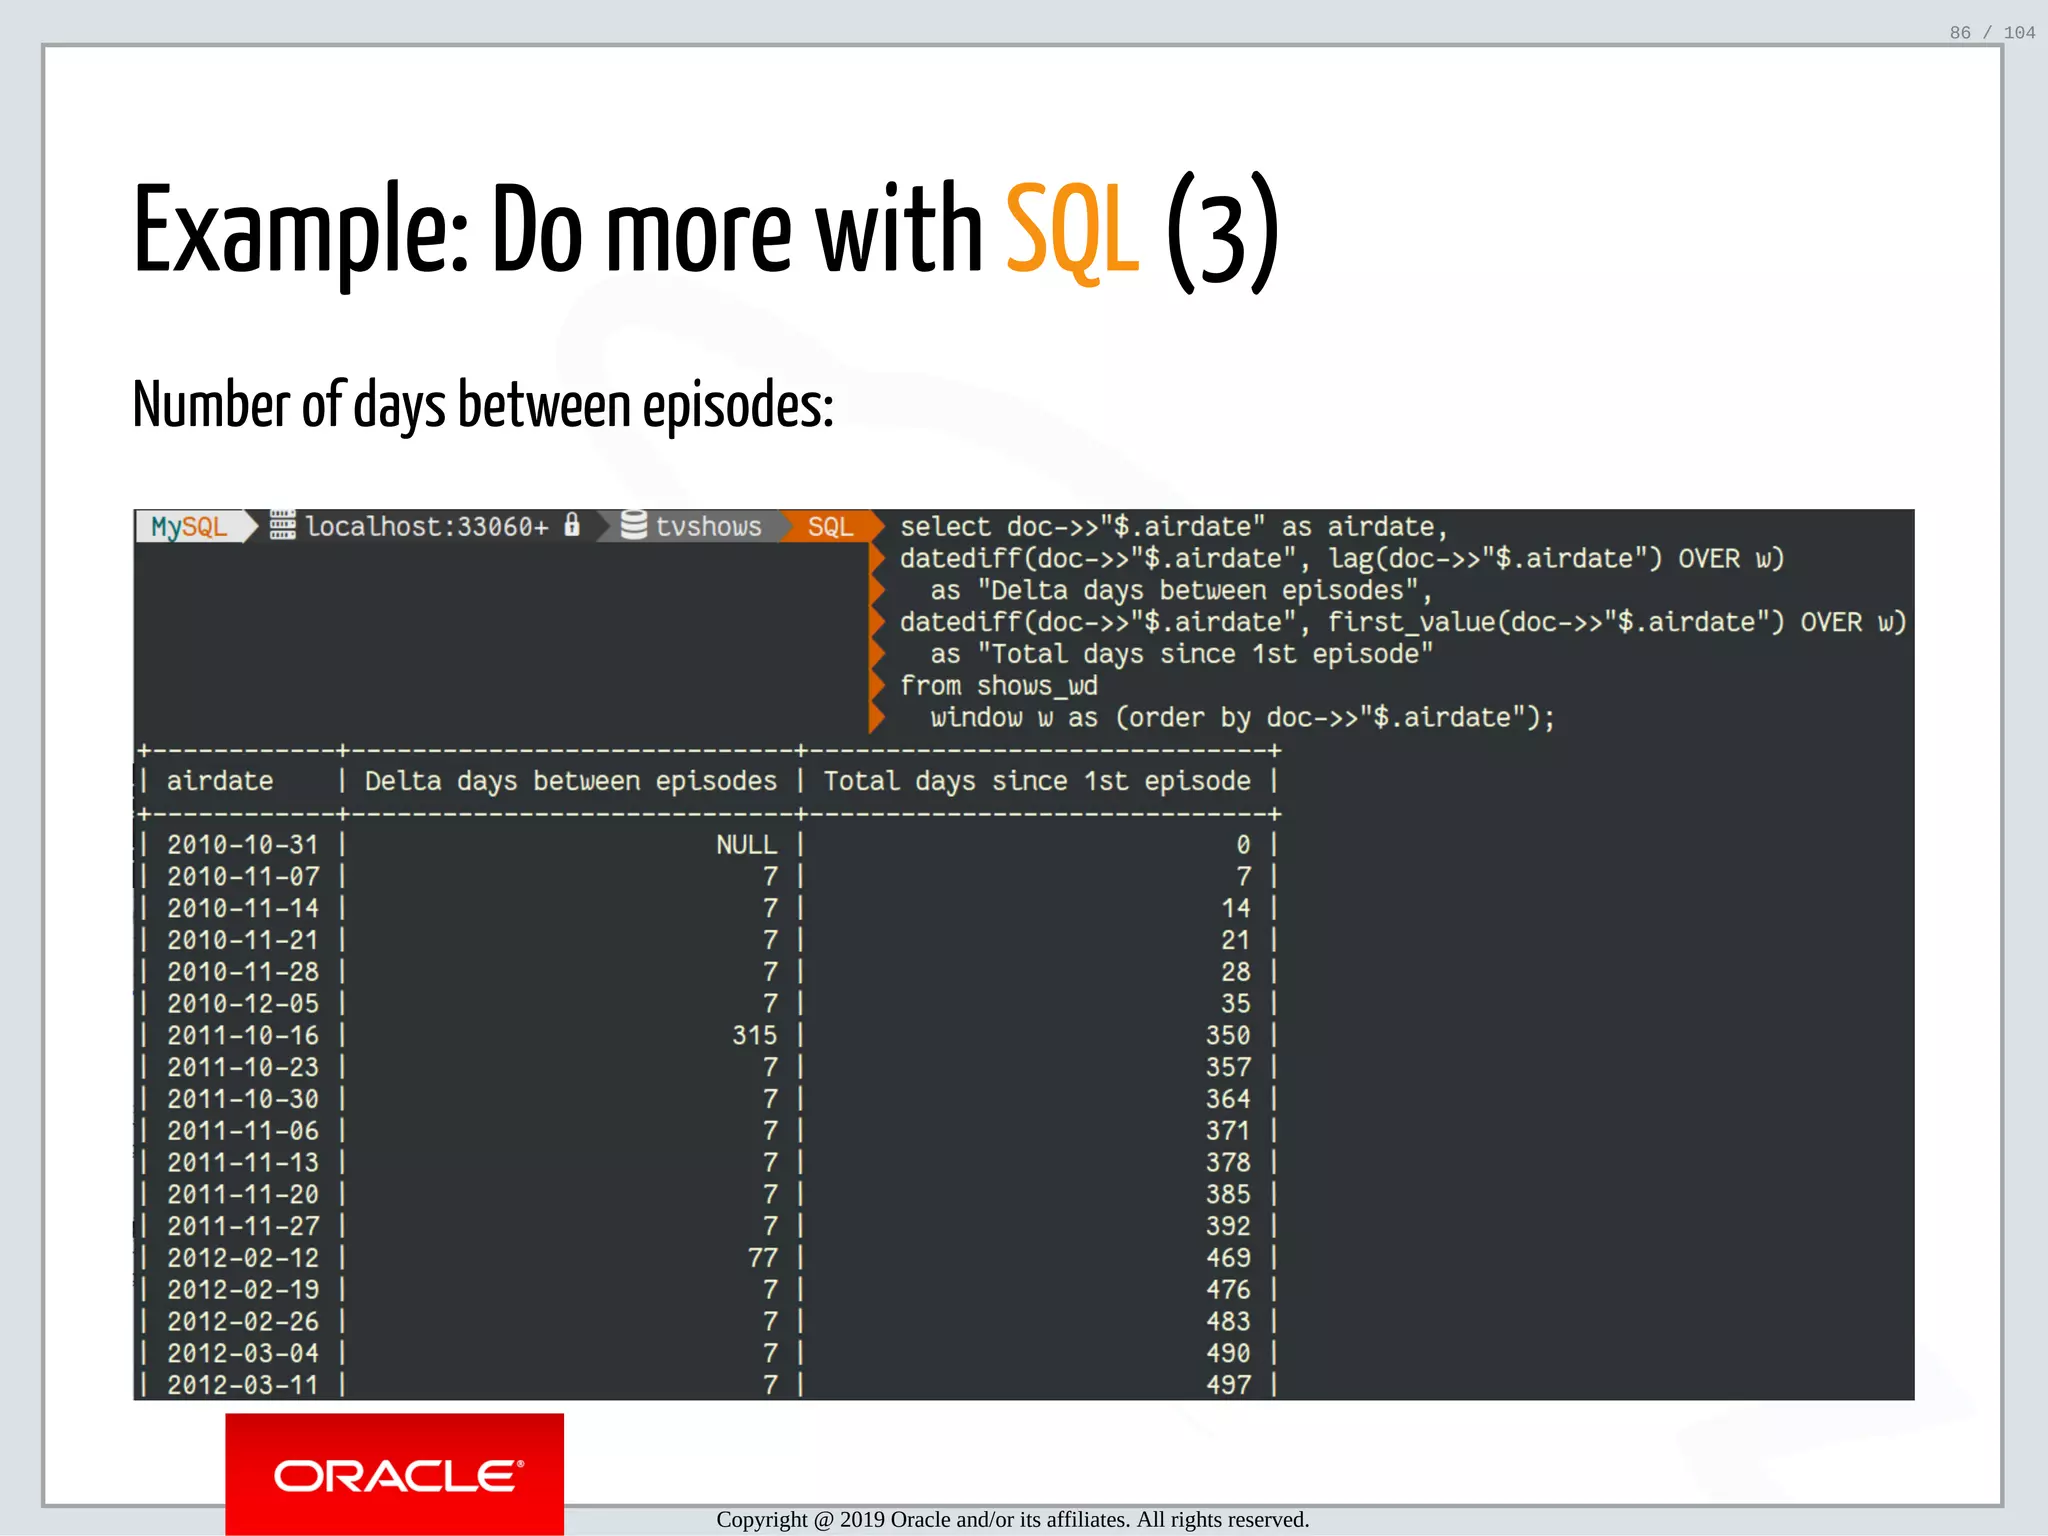The width and height of the screenshot is (2048, 1536).
Task: Click the Total days since 1st episode header
Action: point(1037,781)
